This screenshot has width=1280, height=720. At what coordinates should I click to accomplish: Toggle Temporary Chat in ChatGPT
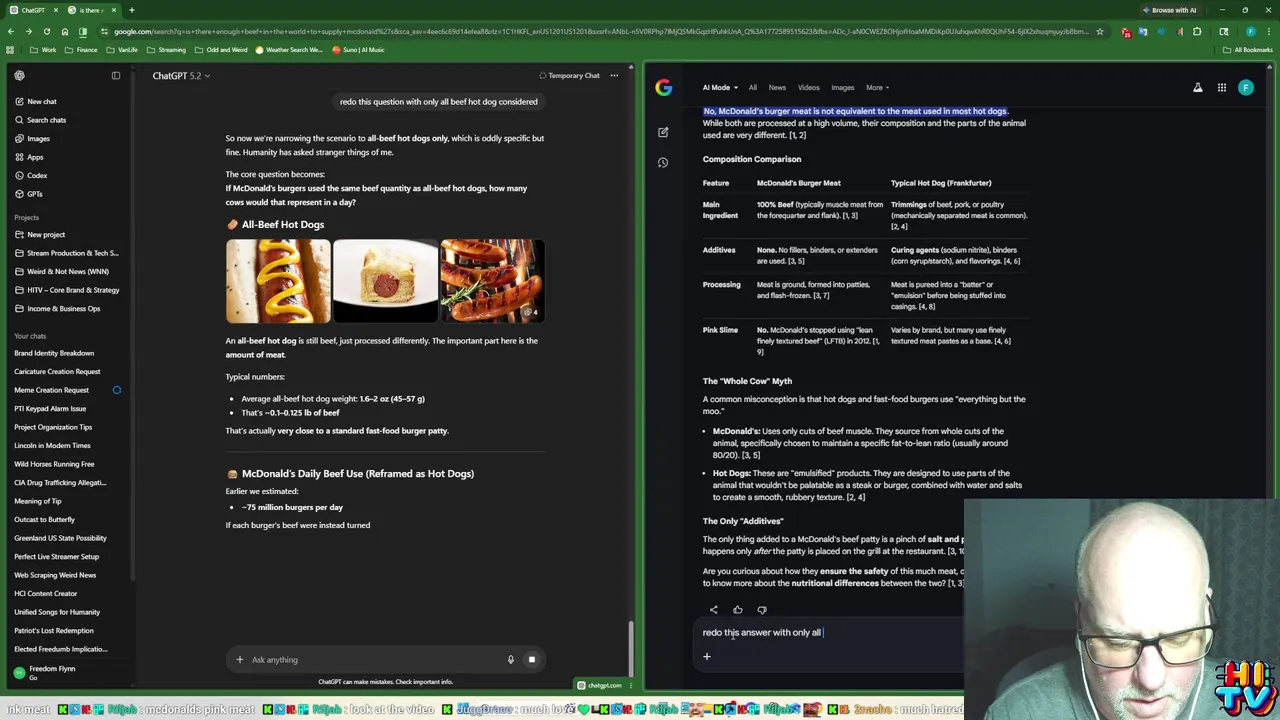569,75
